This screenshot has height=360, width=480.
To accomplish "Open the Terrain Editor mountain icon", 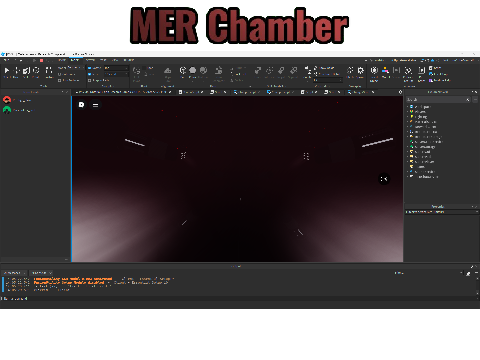I will 168,70.
